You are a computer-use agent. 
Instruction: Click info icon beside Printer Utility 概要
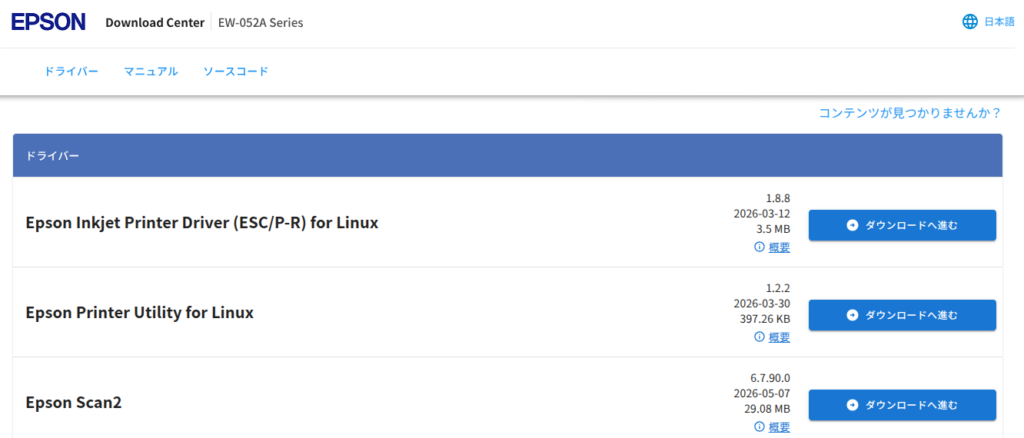point(759,337)
